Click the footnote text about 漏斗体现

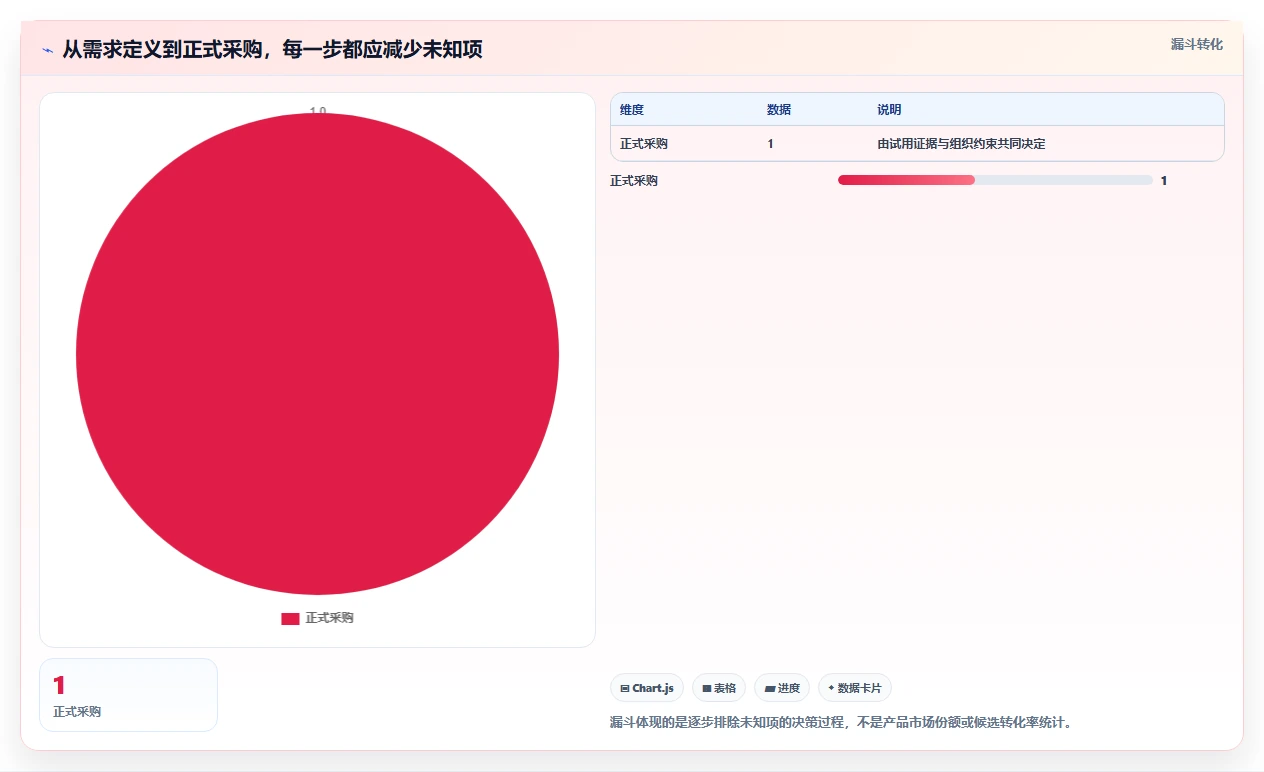point(841,722)
